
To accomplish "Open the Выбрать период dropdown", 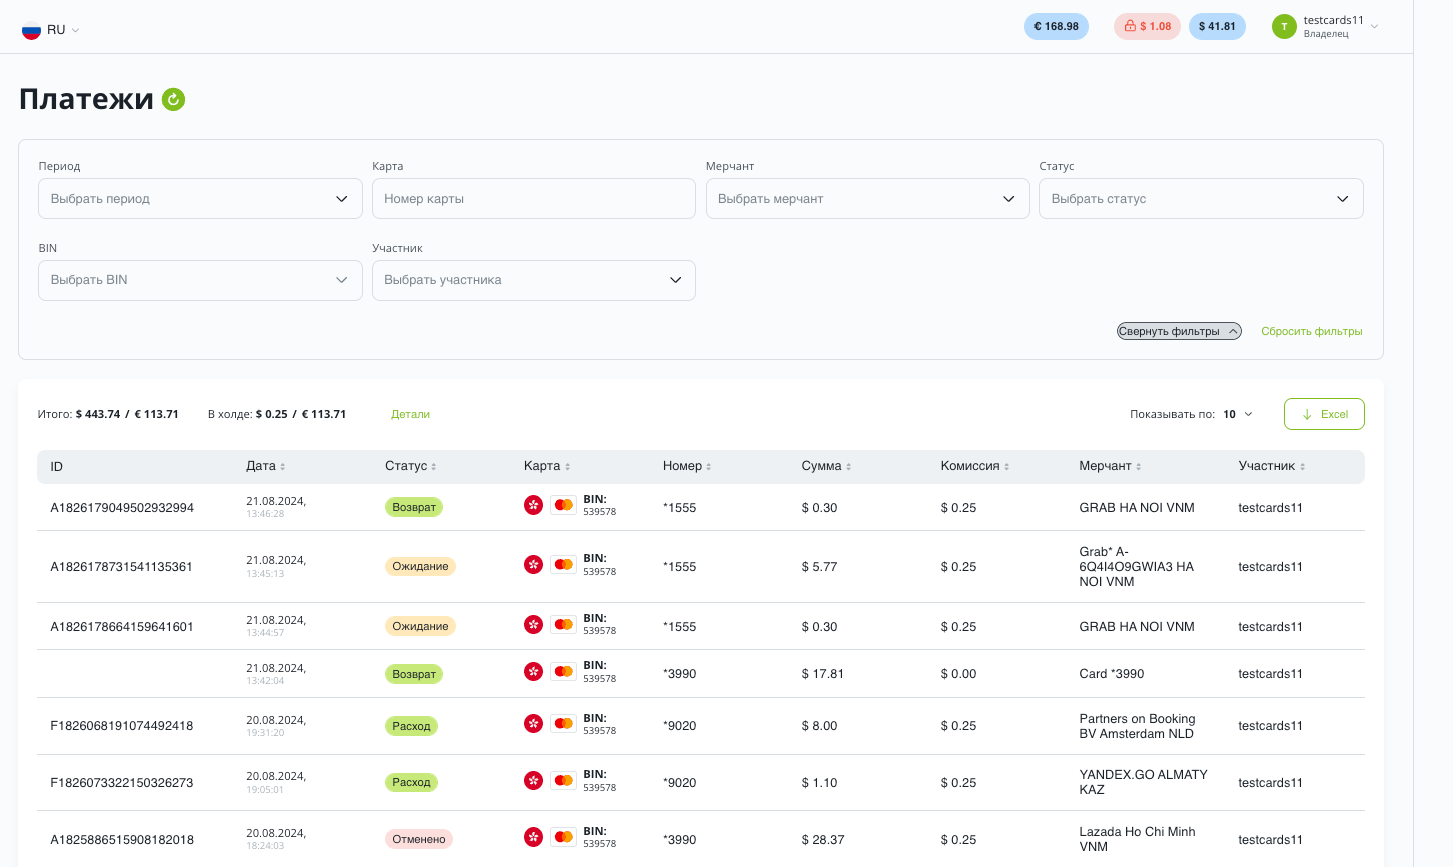I will 200,198.
